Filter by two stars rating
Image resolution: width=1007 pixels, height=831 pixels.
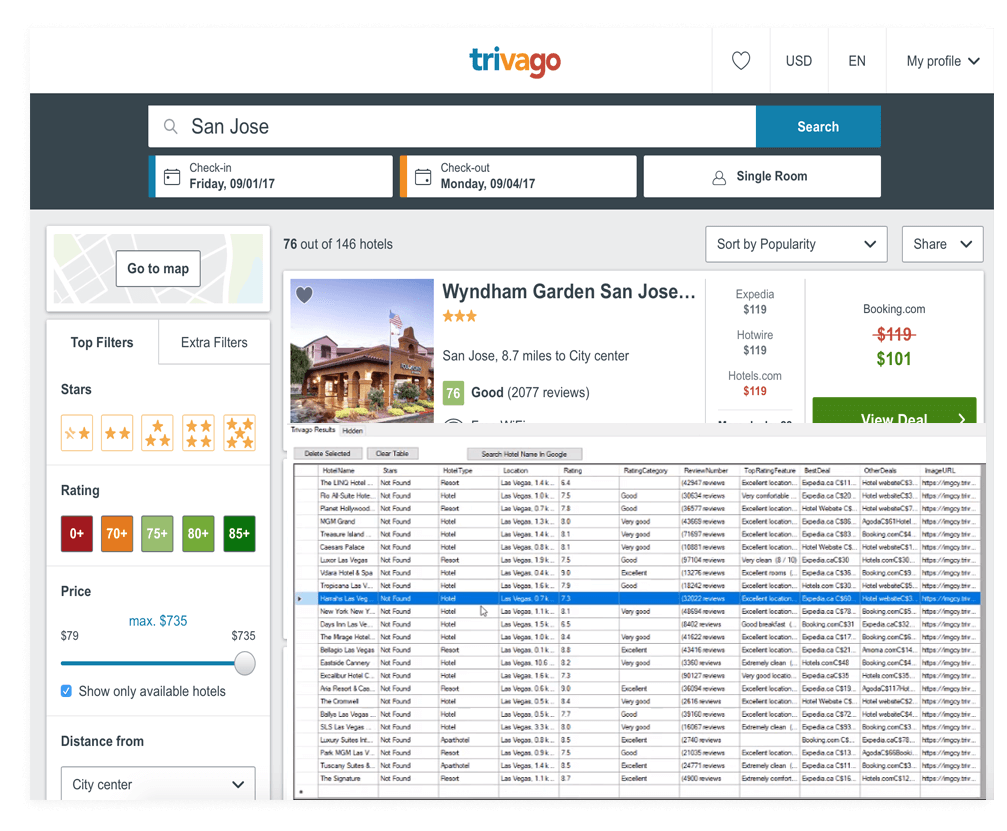tap(118, 433)
